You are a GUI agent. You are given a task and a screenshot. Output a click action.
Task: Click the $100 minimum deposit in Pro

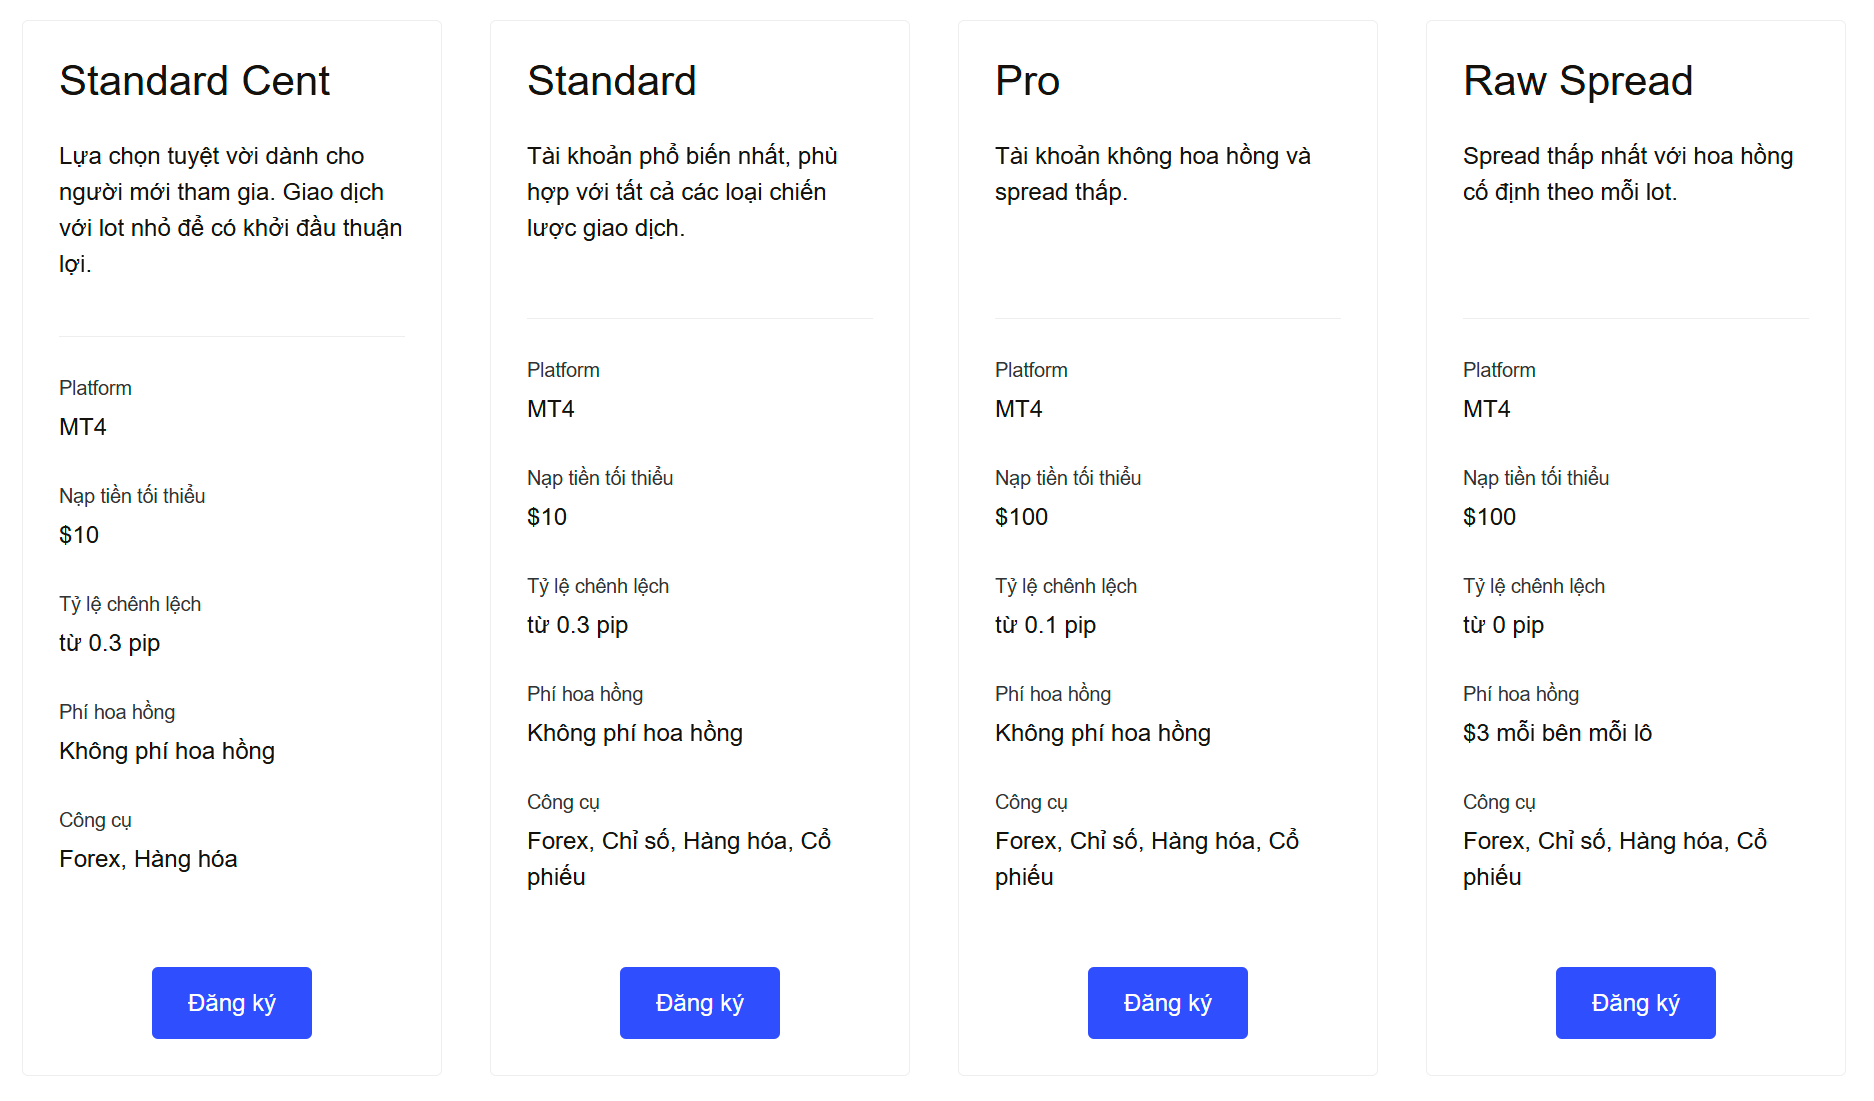click(x=1021, y=517)
